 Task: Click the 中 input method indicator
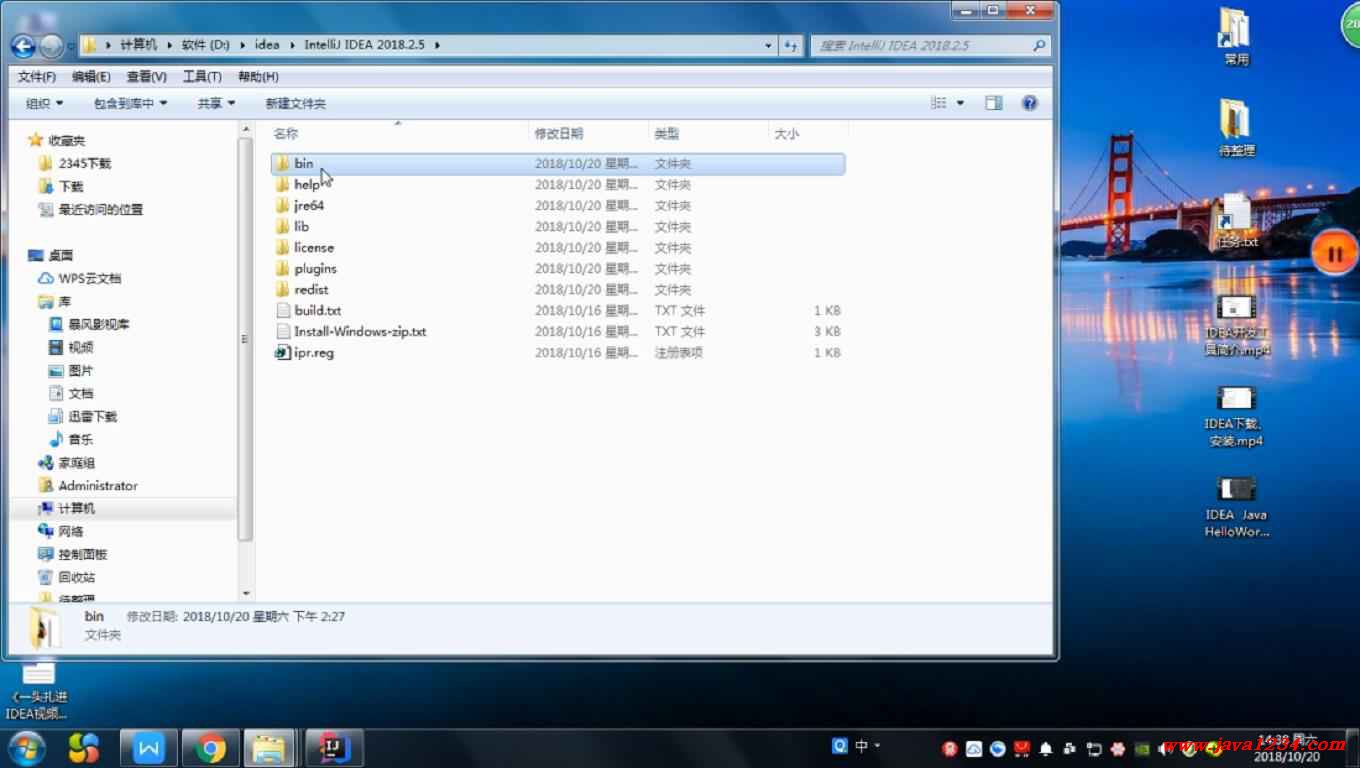coord(862,746)
